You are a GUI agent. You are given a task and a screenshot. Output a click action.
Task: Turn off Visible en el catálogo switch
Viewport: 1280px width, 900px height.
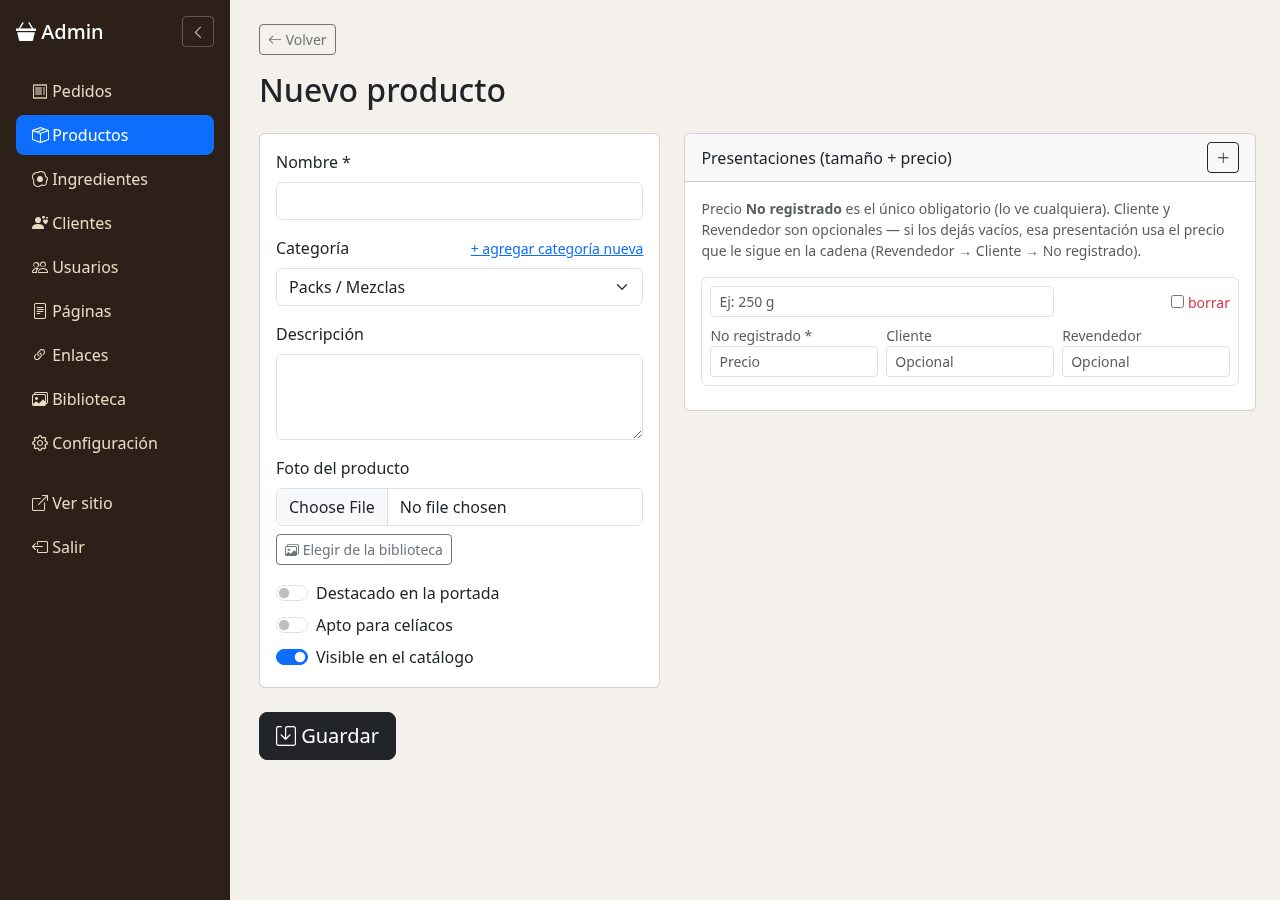292,657
